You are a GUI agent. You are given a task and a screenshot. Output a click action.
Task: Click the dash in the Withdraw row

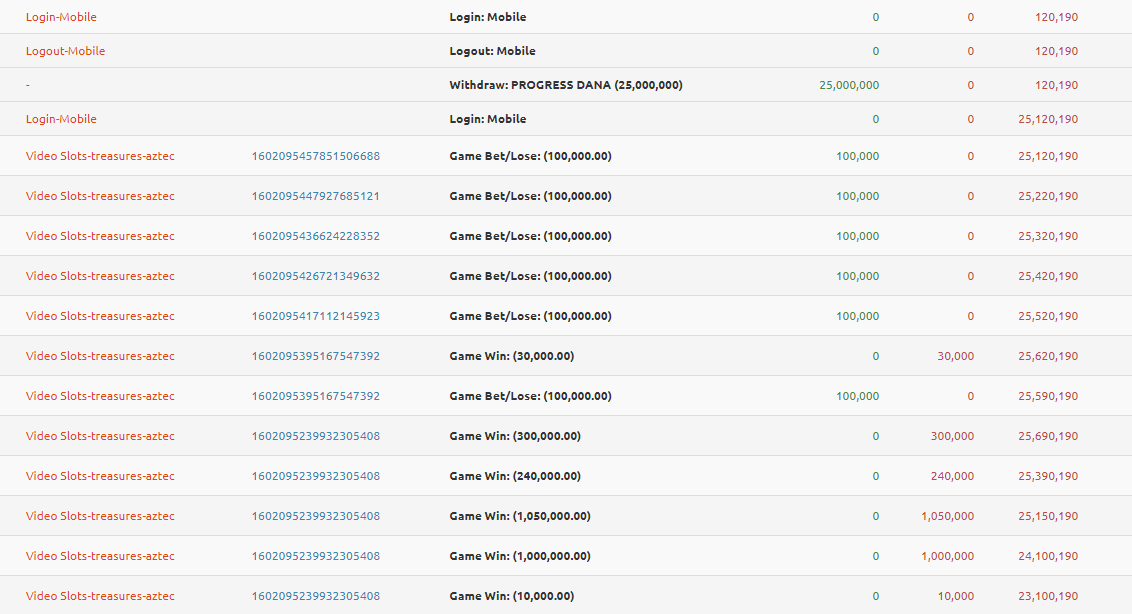click(28, 85)
